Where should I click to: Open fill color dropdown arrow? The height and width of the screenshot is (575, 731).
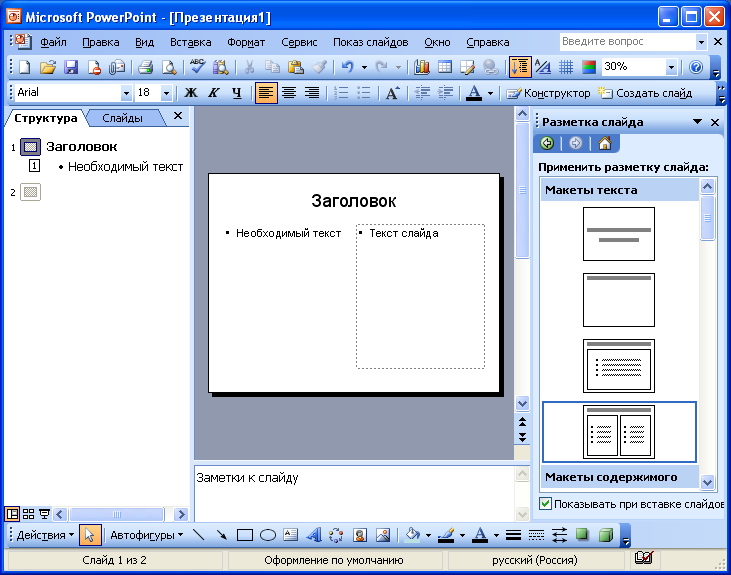click(428, 535)
